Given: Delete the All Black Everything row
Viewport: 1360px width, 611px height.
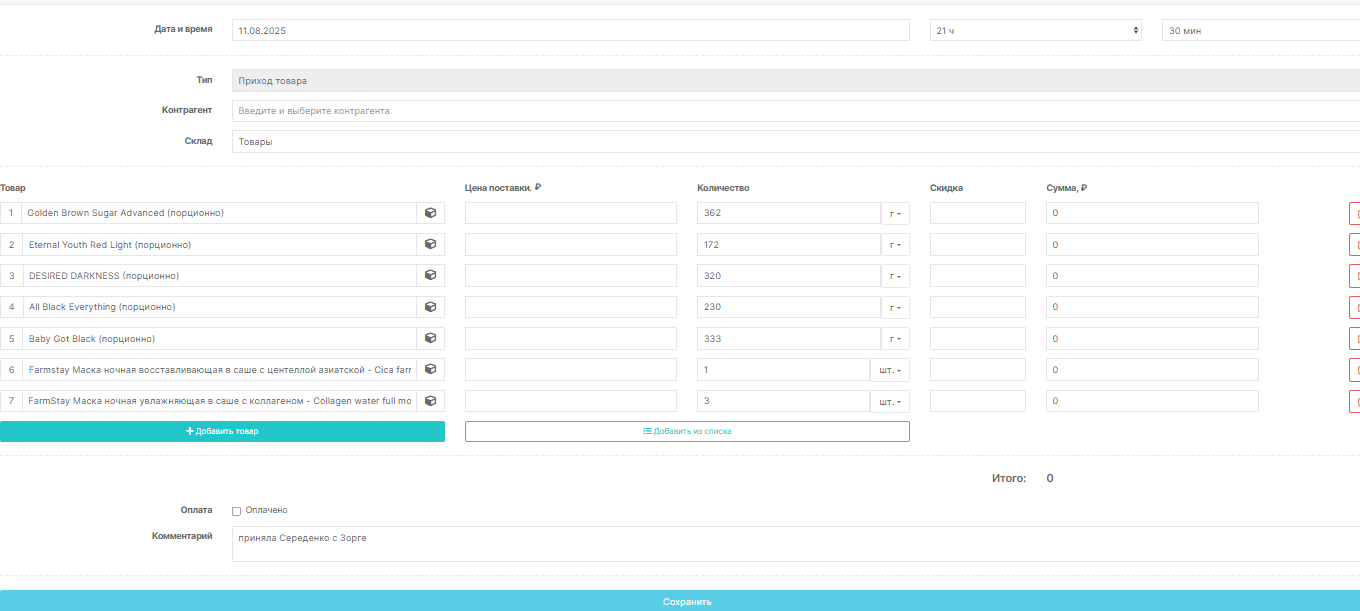Looking at the screenshot, I should [x=1355, y=307].
